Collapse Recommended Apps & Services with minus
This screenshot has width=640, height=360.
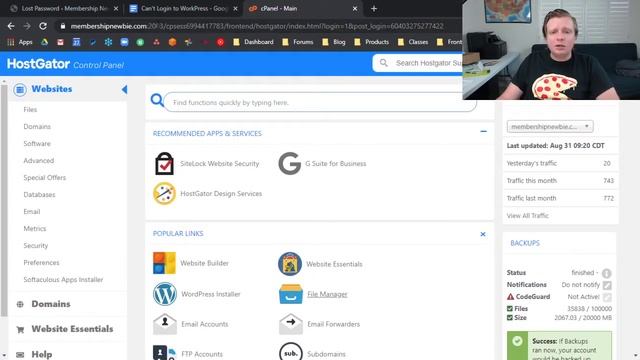pos(483,131)
